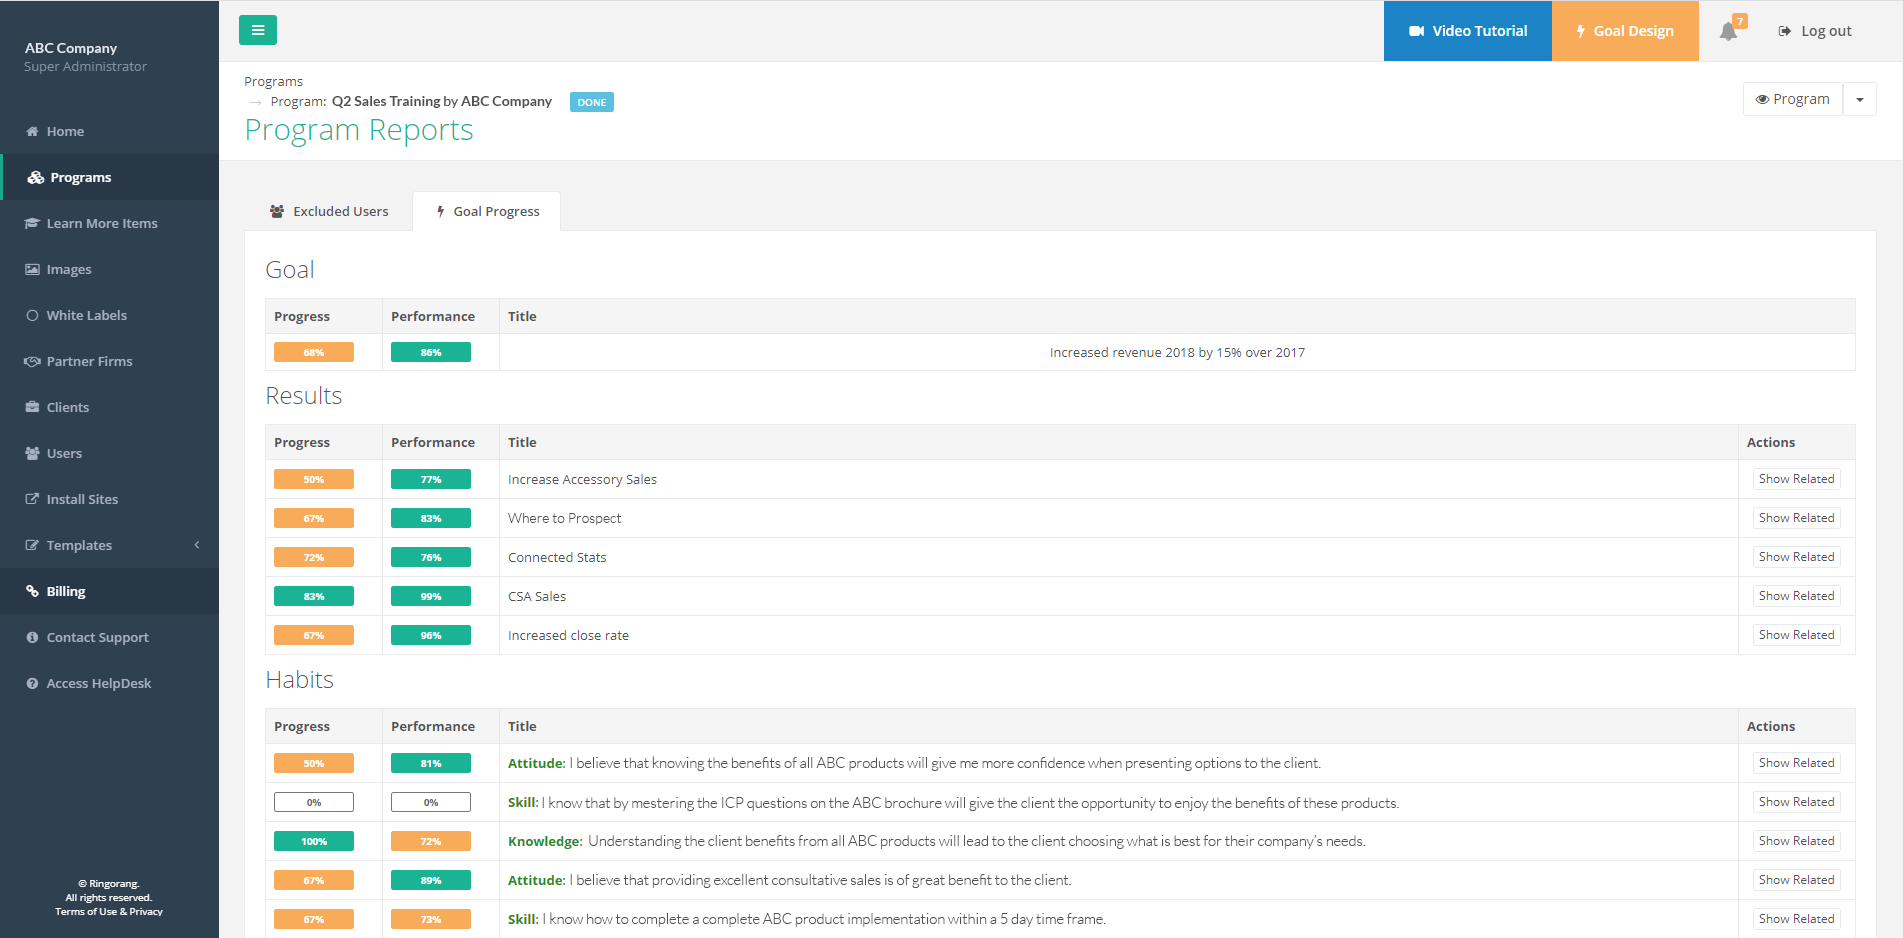Click the DONE status badge
1903x938 pixels.
click(x=592, y=102)
